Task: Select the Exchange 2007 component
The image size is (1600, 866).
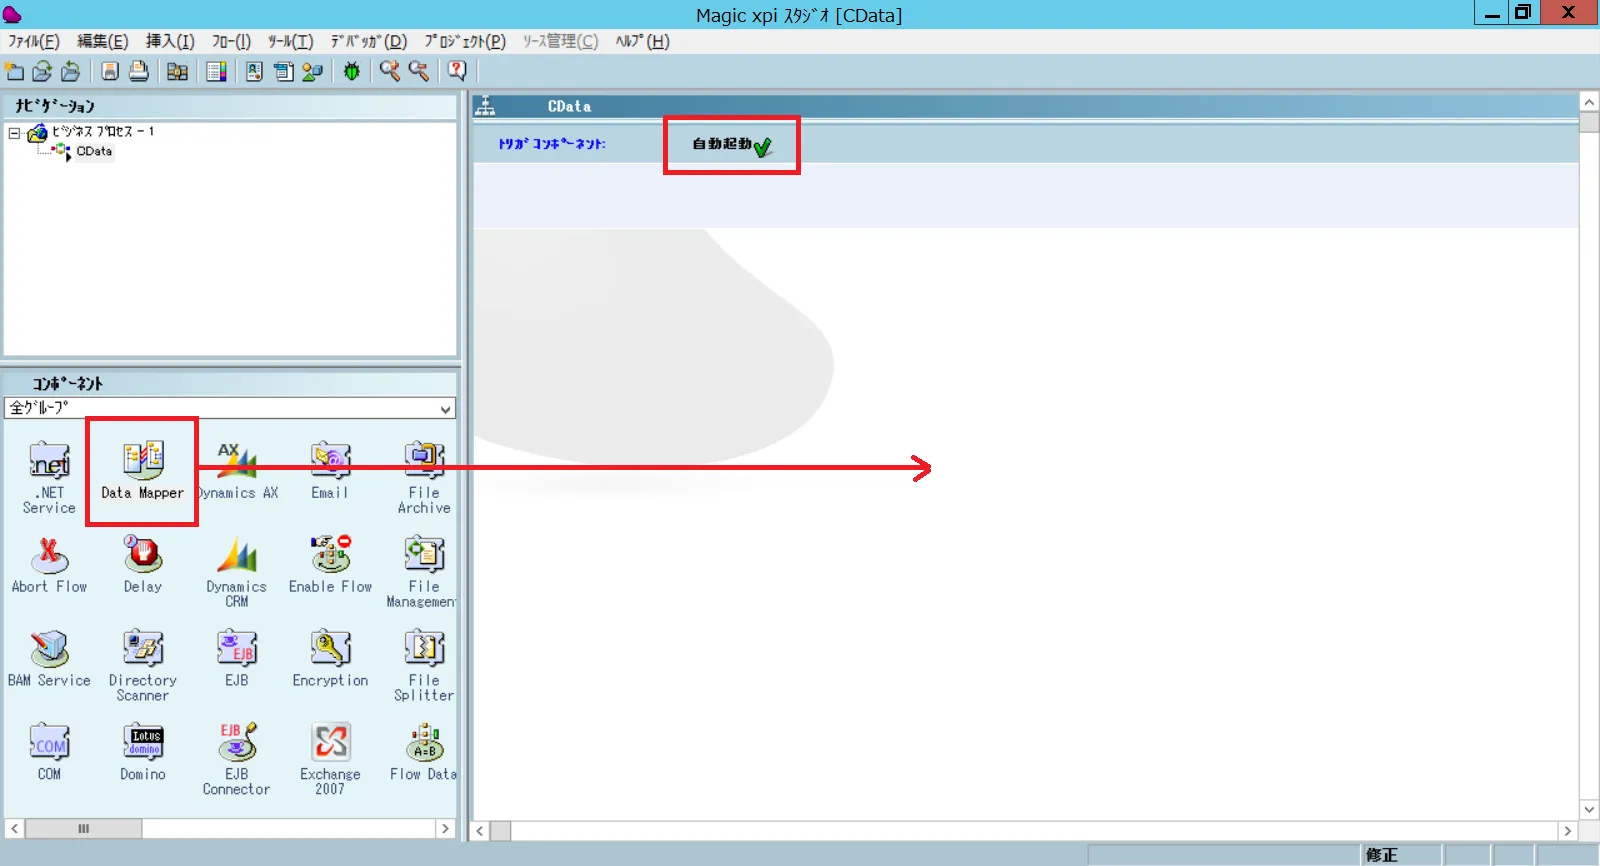Action: tap(330, 744)
